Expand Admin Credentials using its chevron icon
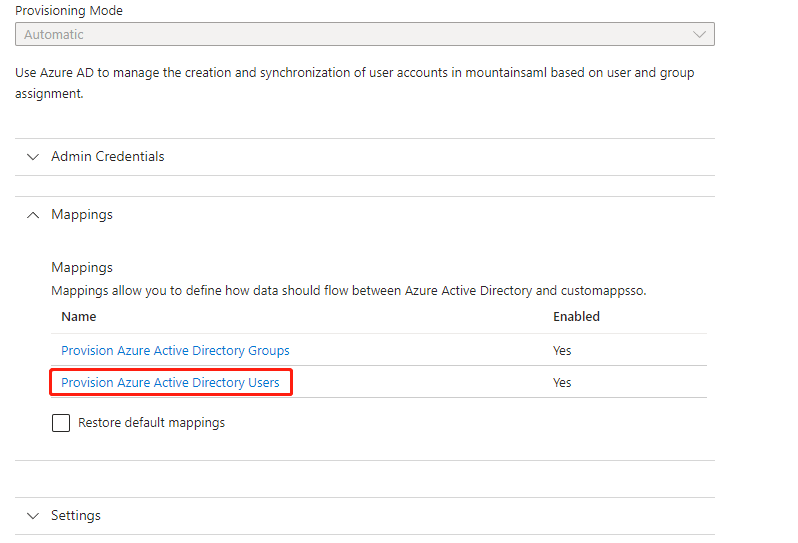Viewport: 798px width, 543px height. (33, 157)
